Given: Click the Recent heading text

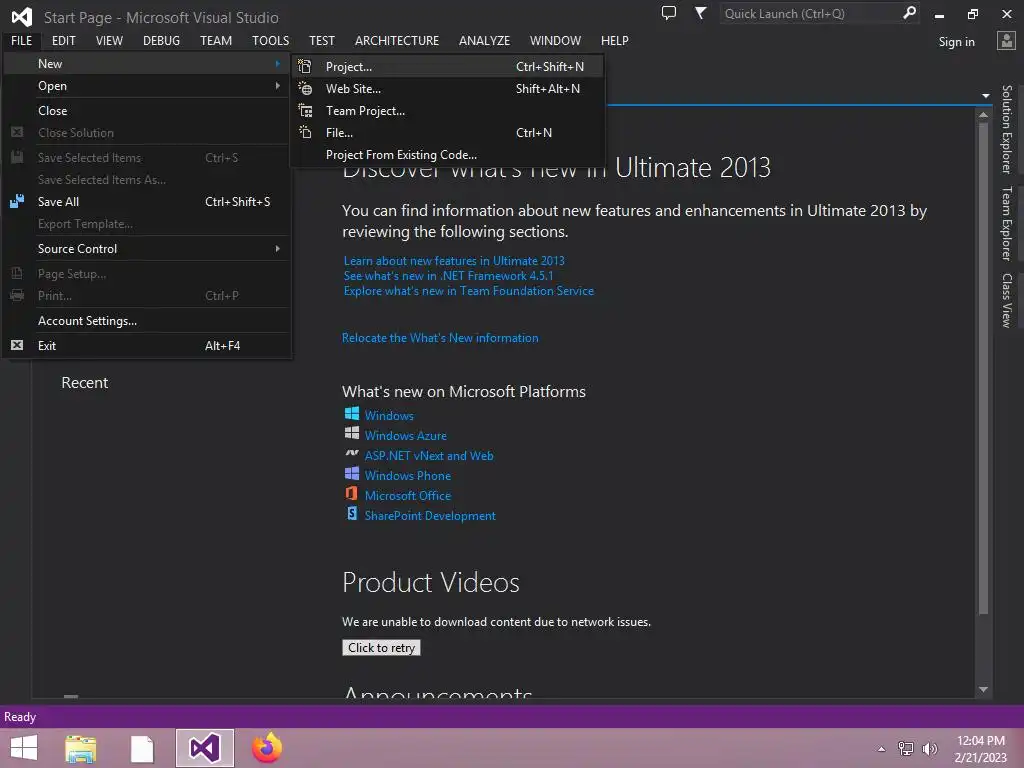Looking at the screenshot, I should coord(84,383).
